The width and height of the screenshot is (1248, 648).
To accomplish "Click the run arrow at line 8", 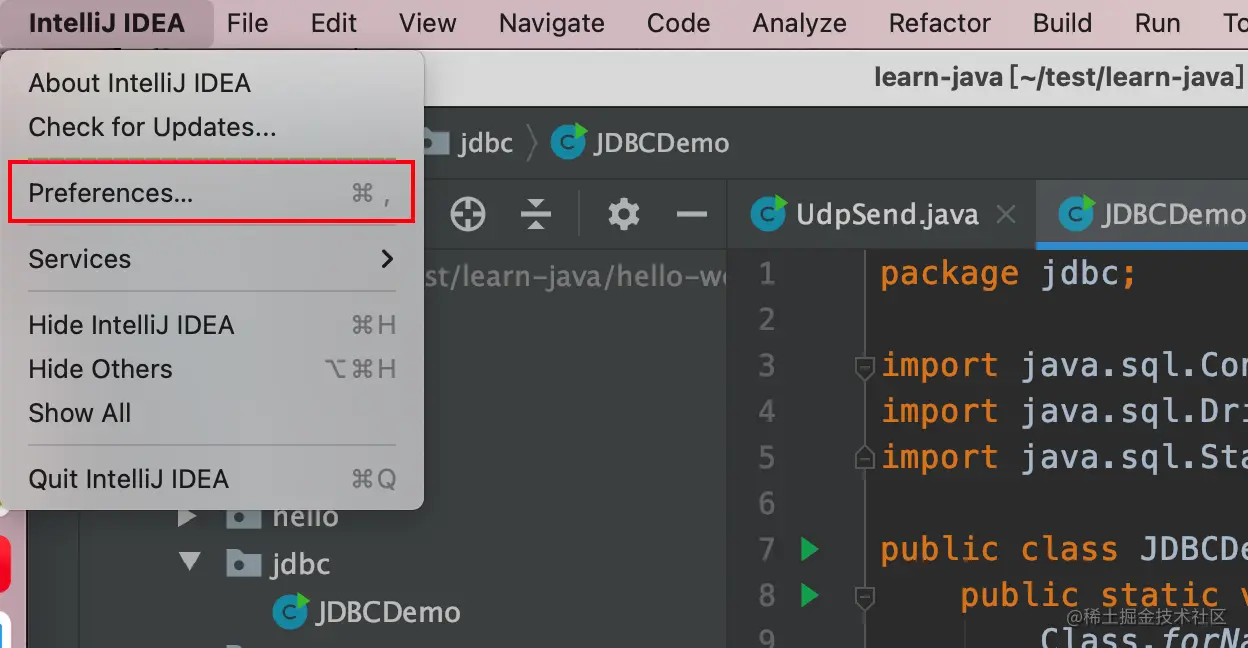I will point(809,595).
